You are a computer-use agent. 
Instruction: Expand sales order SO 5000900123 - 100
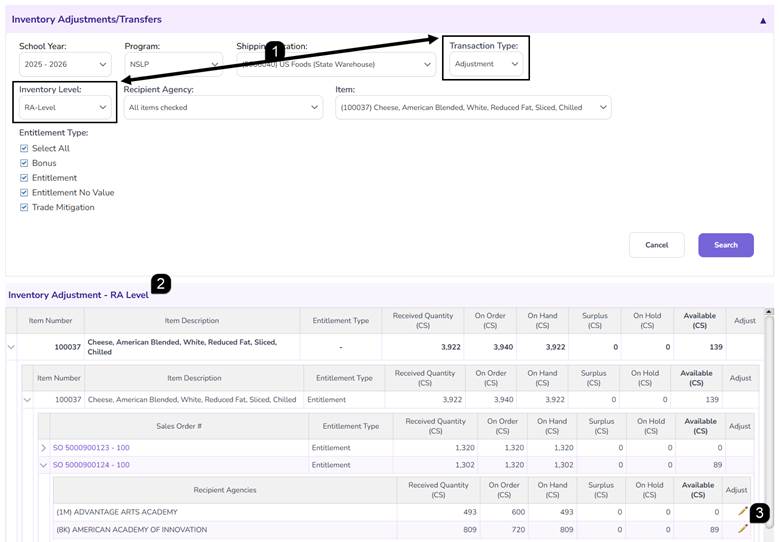tap(43, 448)
